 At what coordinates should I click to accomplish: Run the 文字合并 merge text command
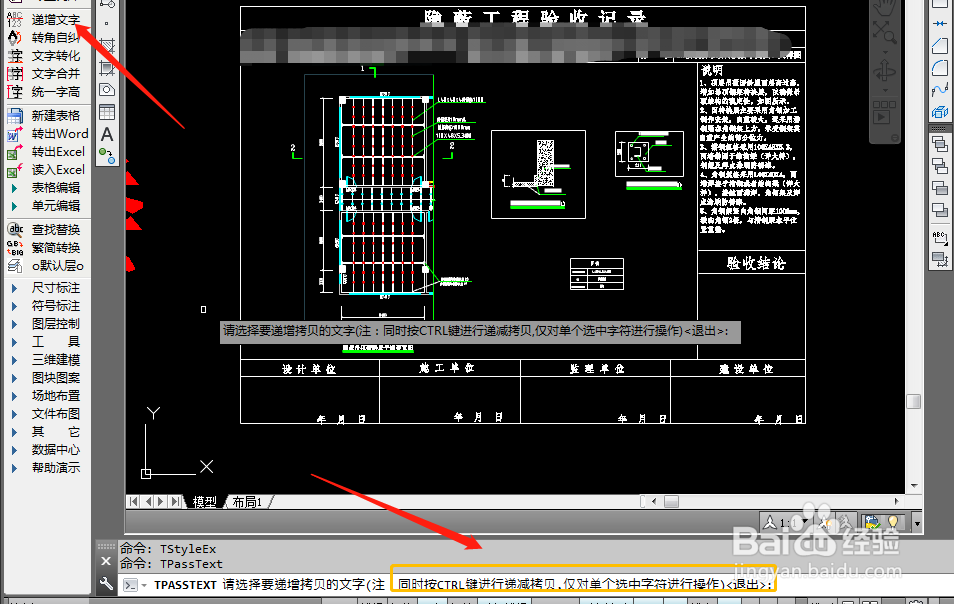(x=44, y=74)
